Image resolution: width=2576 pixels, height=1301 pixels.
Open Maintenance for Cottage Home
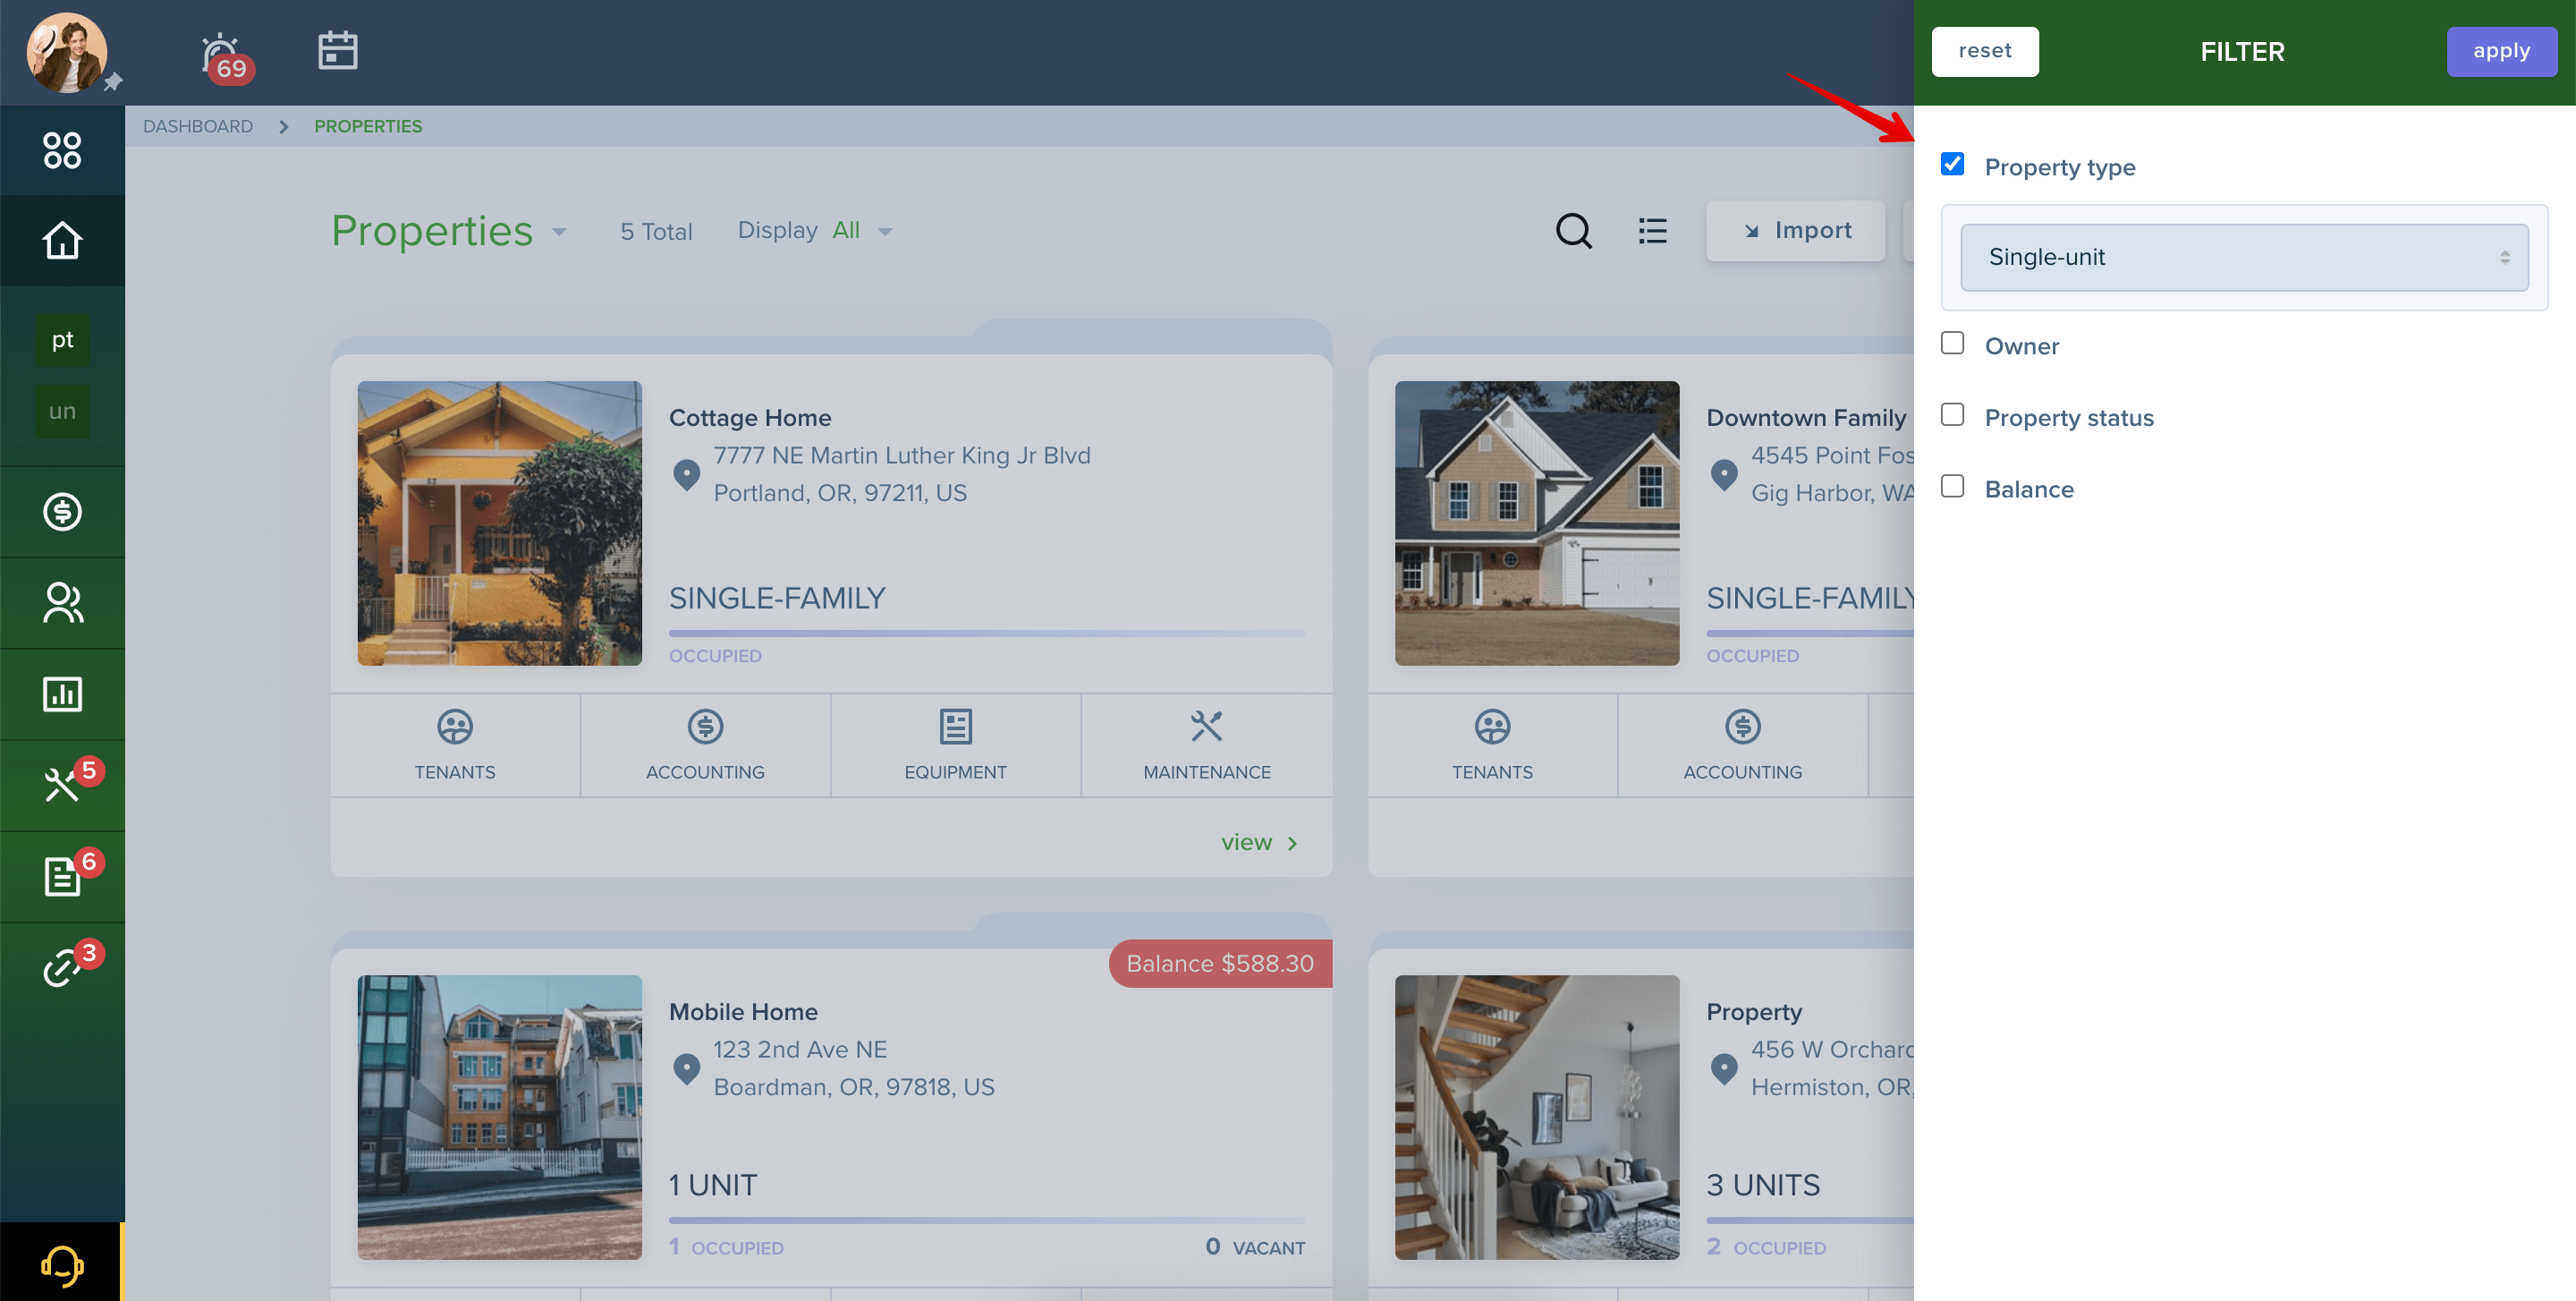(x=1206, y=745)
